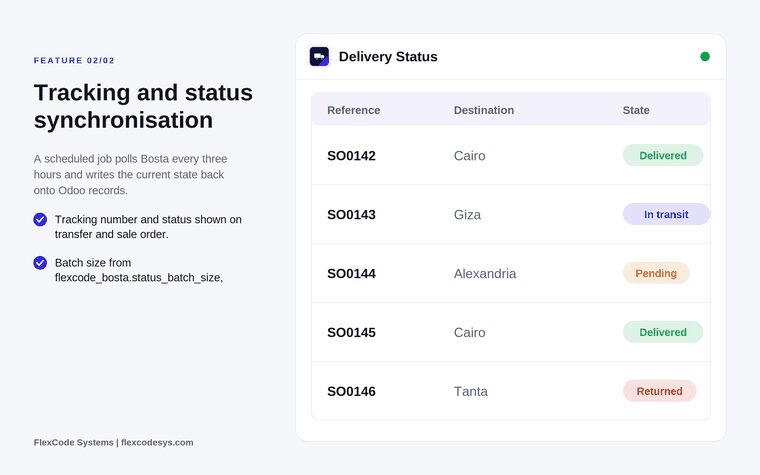
Task: Click the Tracking and status synchronisation heading
Action: 143,106
